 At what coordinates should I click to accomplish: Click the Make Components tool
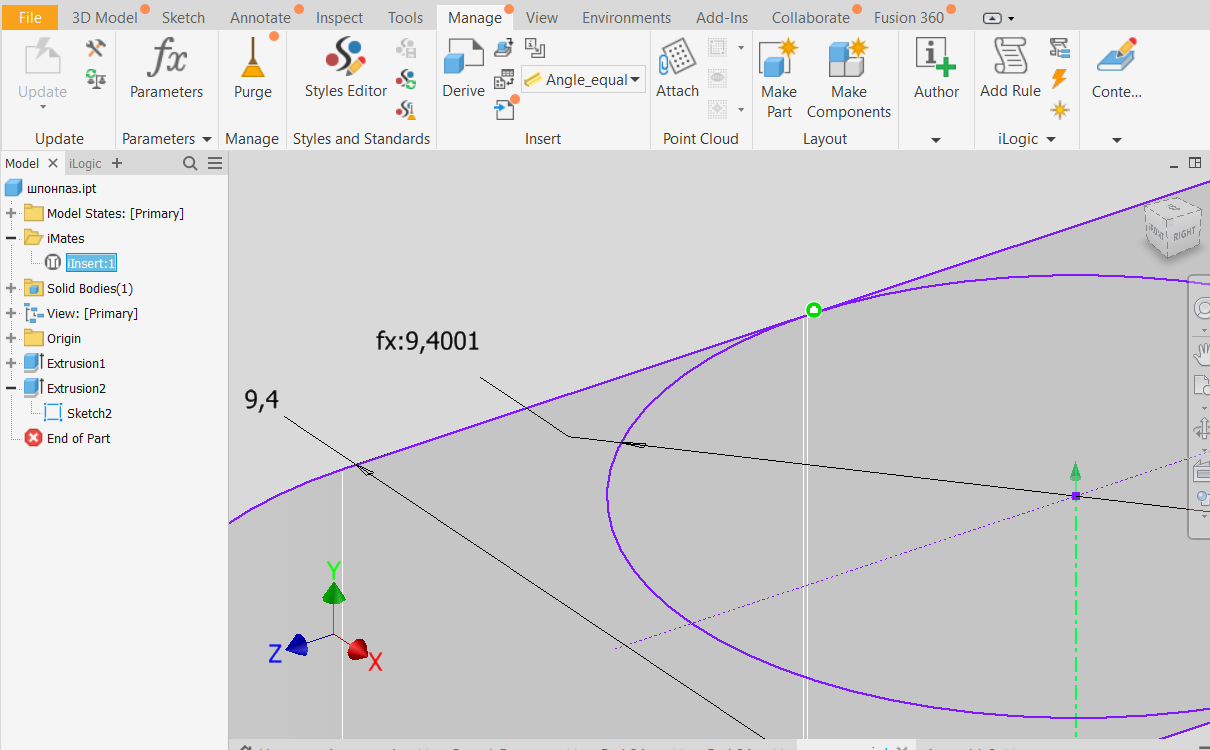click(x=847, y=77)
